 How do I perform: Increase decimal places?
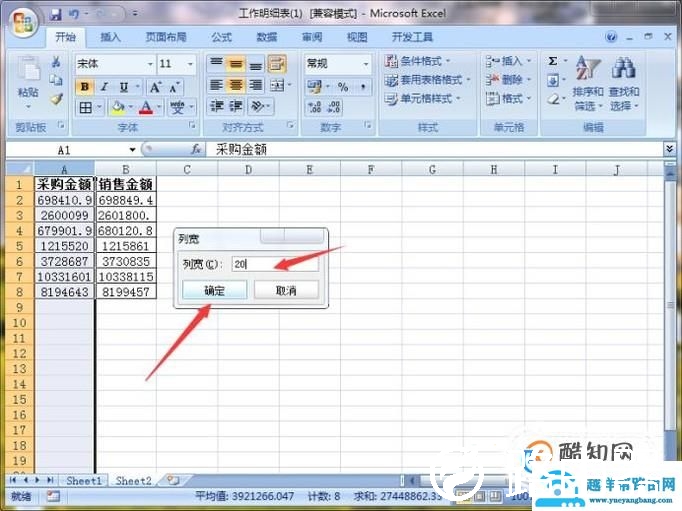(x=314, y=107)
